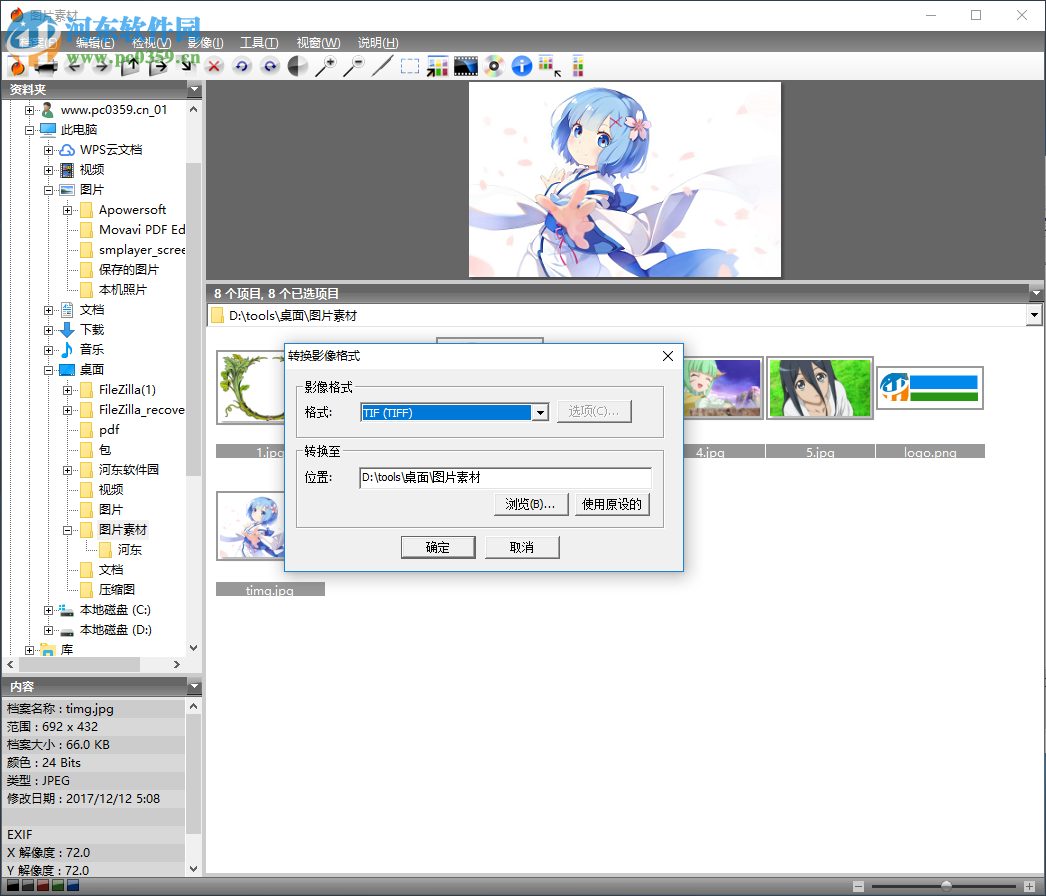Select the logo.png thumbnail
1046x896 pixels.
click(930, 388)
